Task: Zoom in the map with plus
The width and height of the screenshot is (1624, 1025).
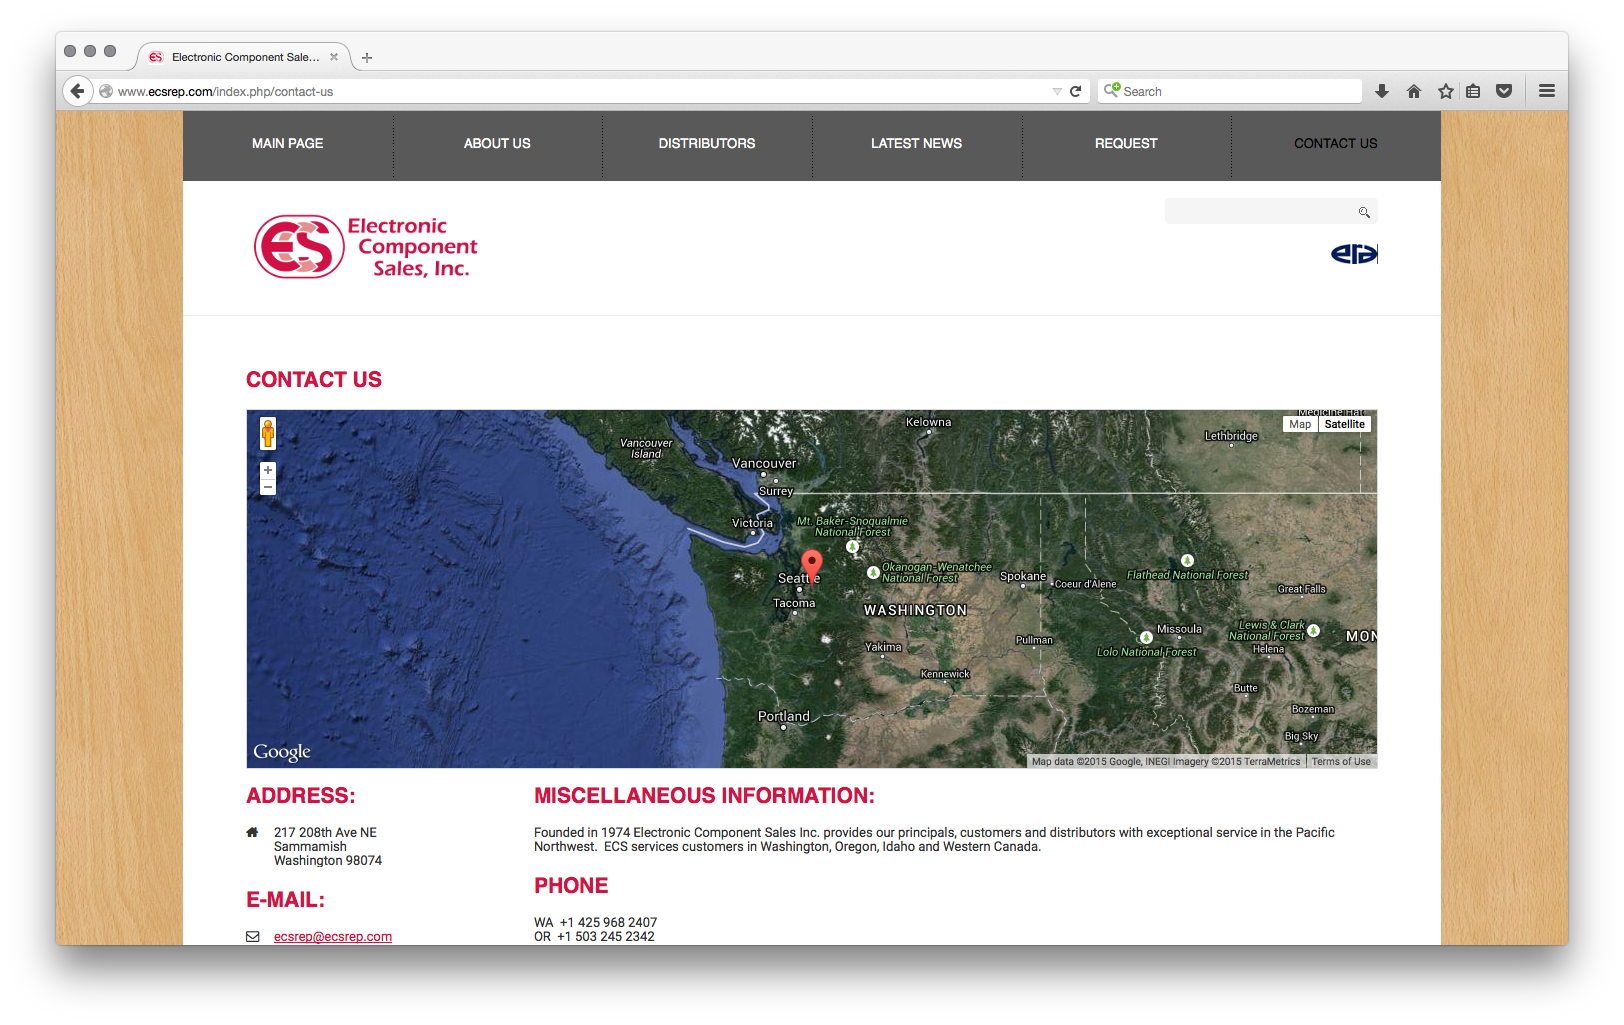Action: 268,470
